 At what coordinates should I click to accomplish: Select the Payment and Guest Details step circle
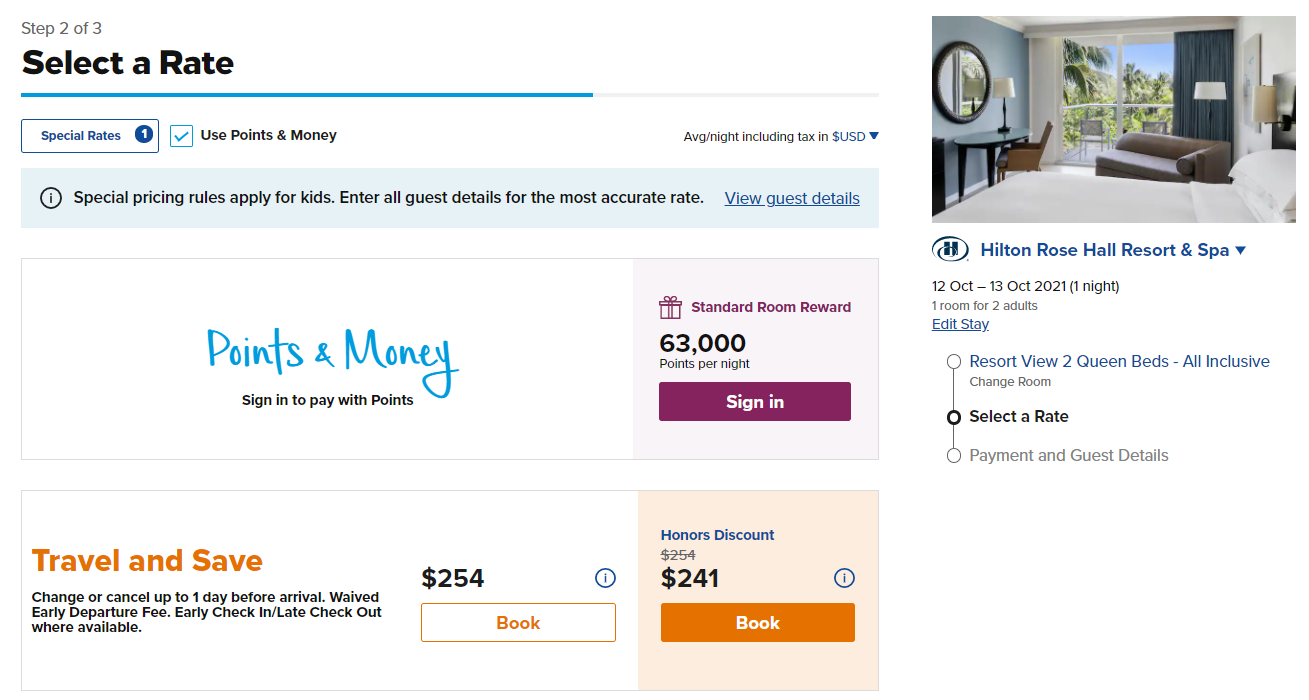(x=954, y=455)
